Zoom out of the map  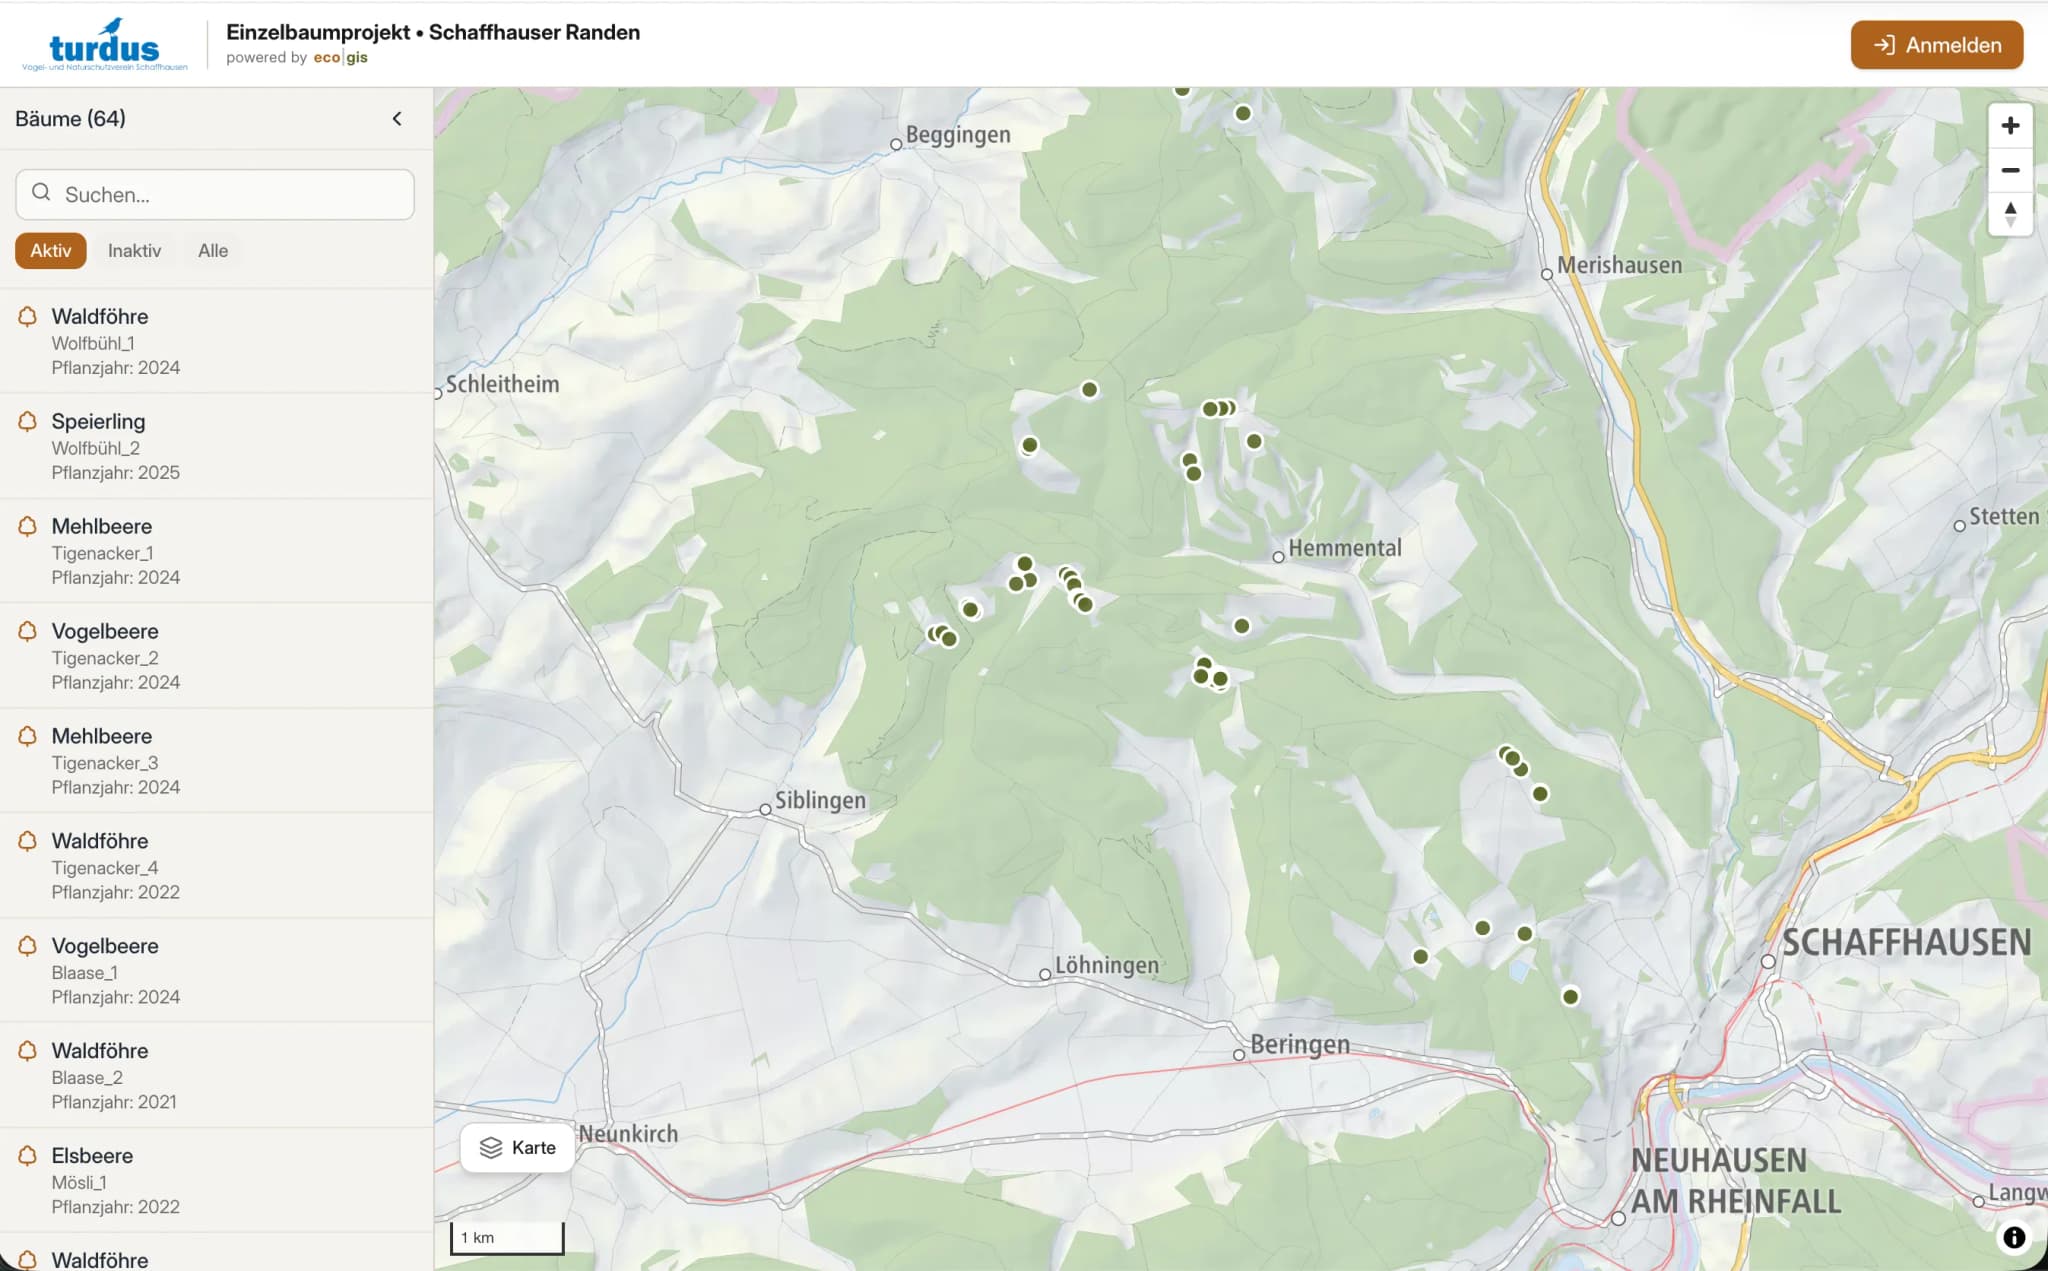(2010, 170)
